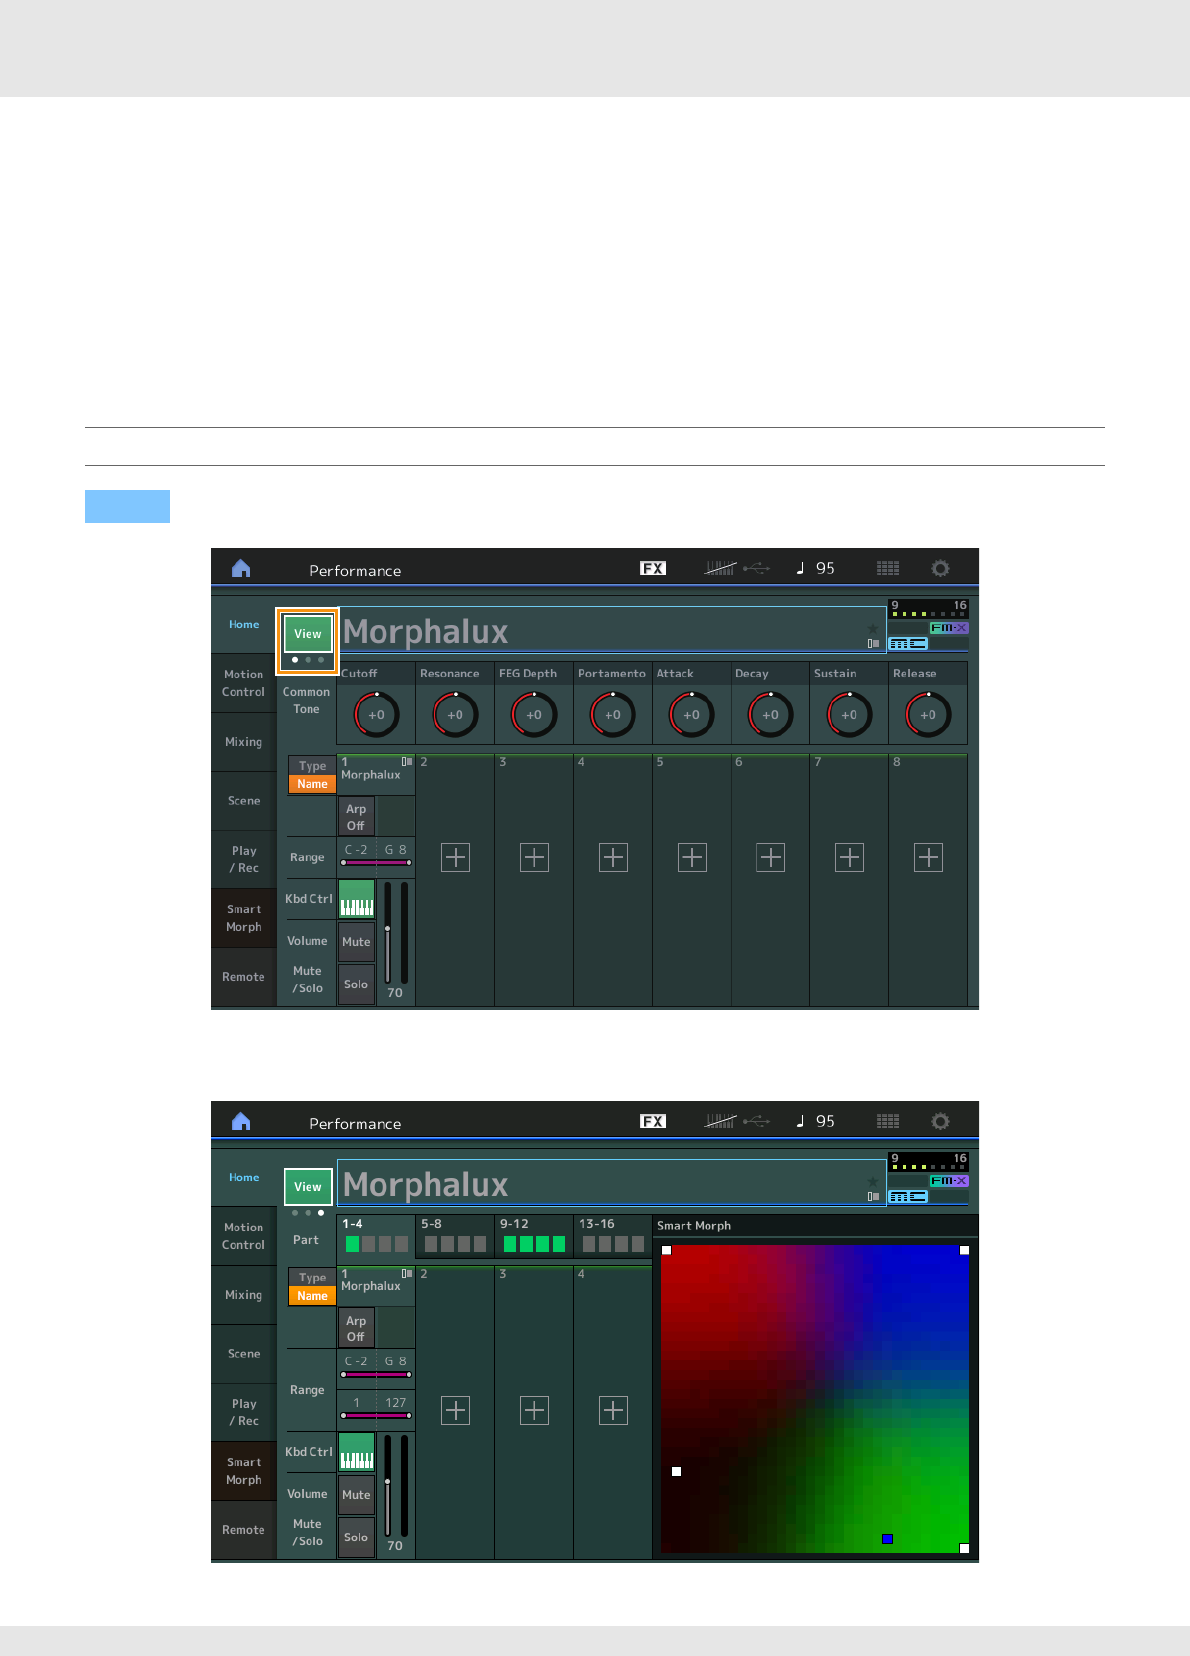Open Smart Morph tab in upper screen
The width and height of the screenshot is (1190, 1656).
[x=244, y=918]
